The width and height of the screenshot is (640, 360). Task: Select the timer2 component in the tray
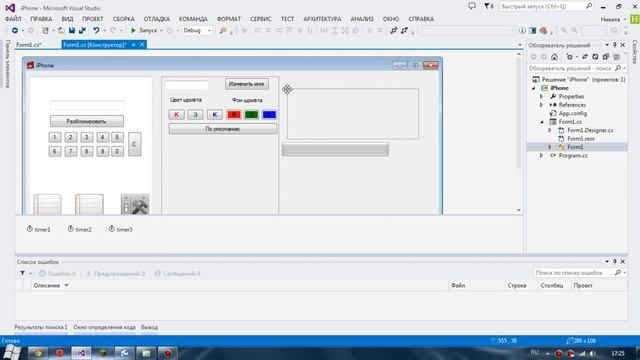(x=80, y=229)
